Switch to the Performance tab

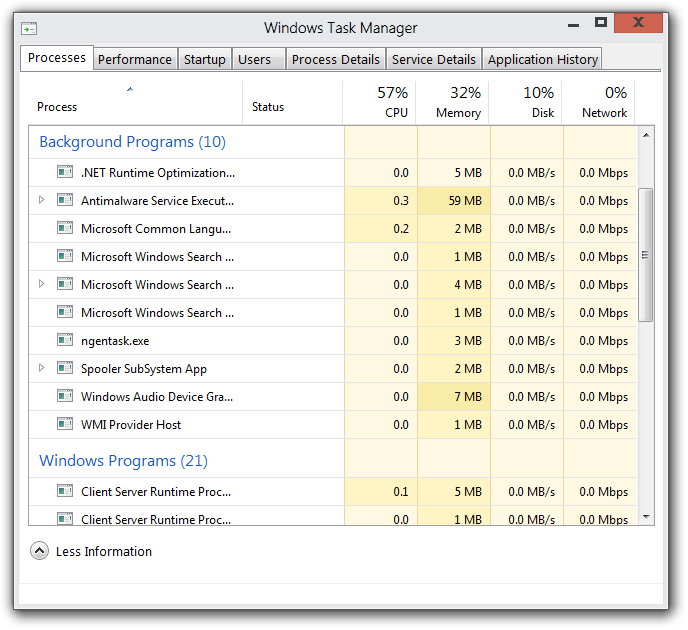tap(135, 59)
